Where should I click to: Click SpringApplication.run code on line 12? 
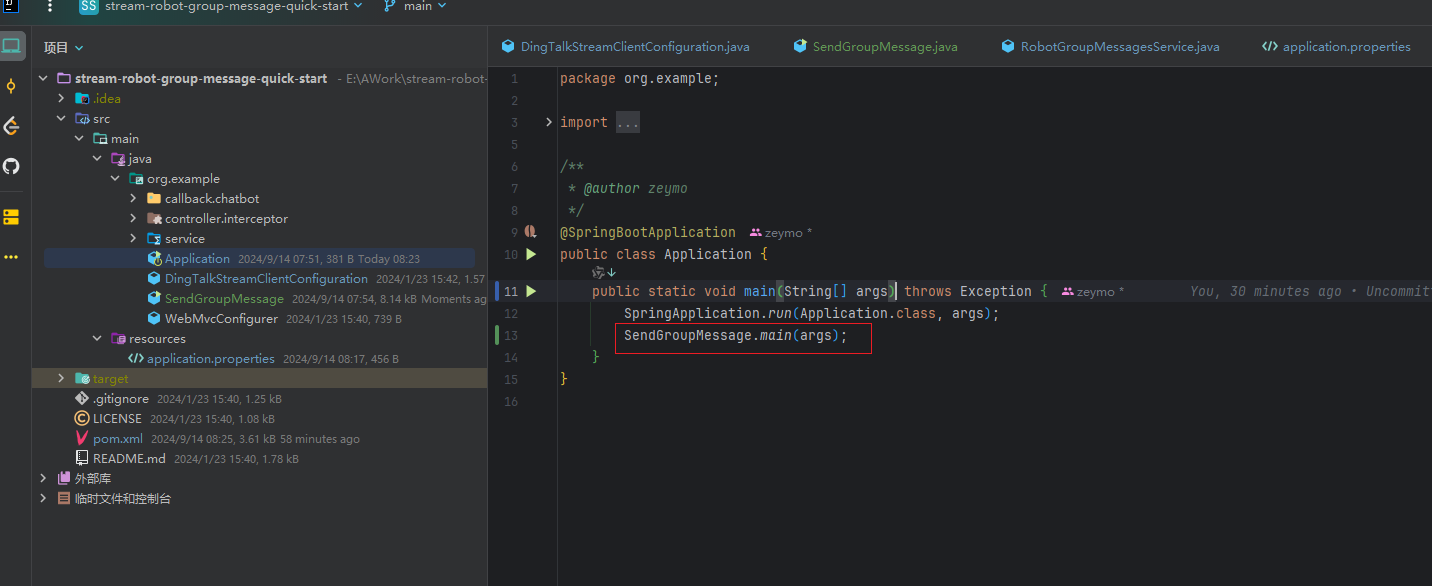pos(811,314)
